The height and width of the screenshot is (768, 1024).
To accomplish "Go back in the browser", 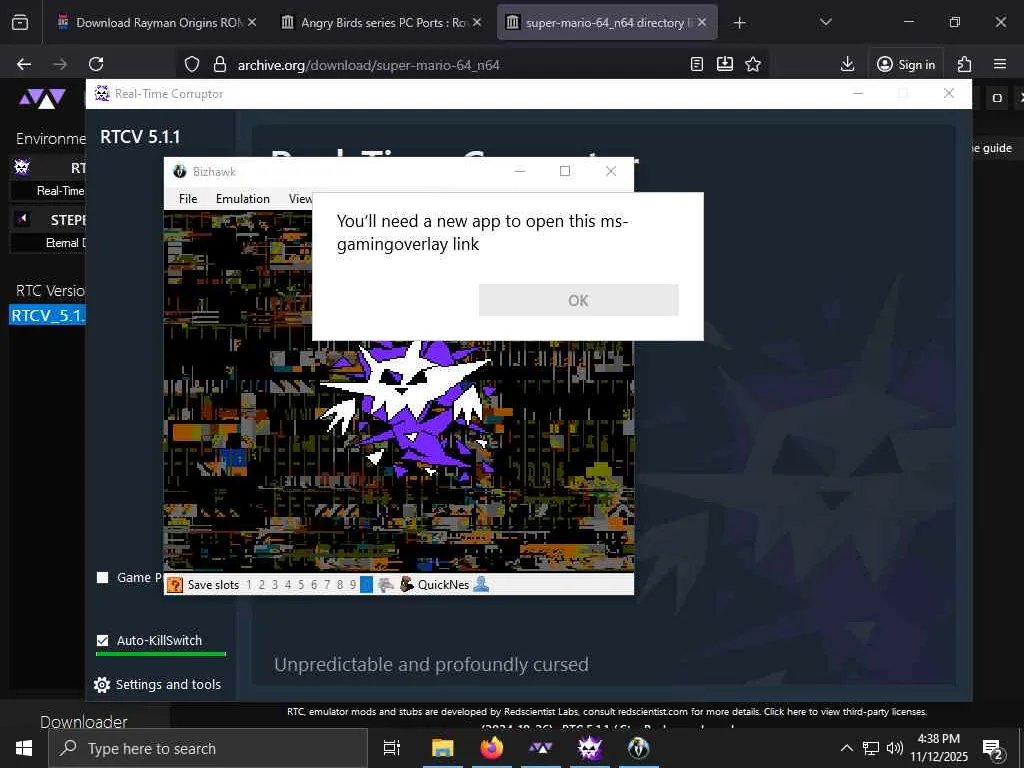I will [24, 64].
